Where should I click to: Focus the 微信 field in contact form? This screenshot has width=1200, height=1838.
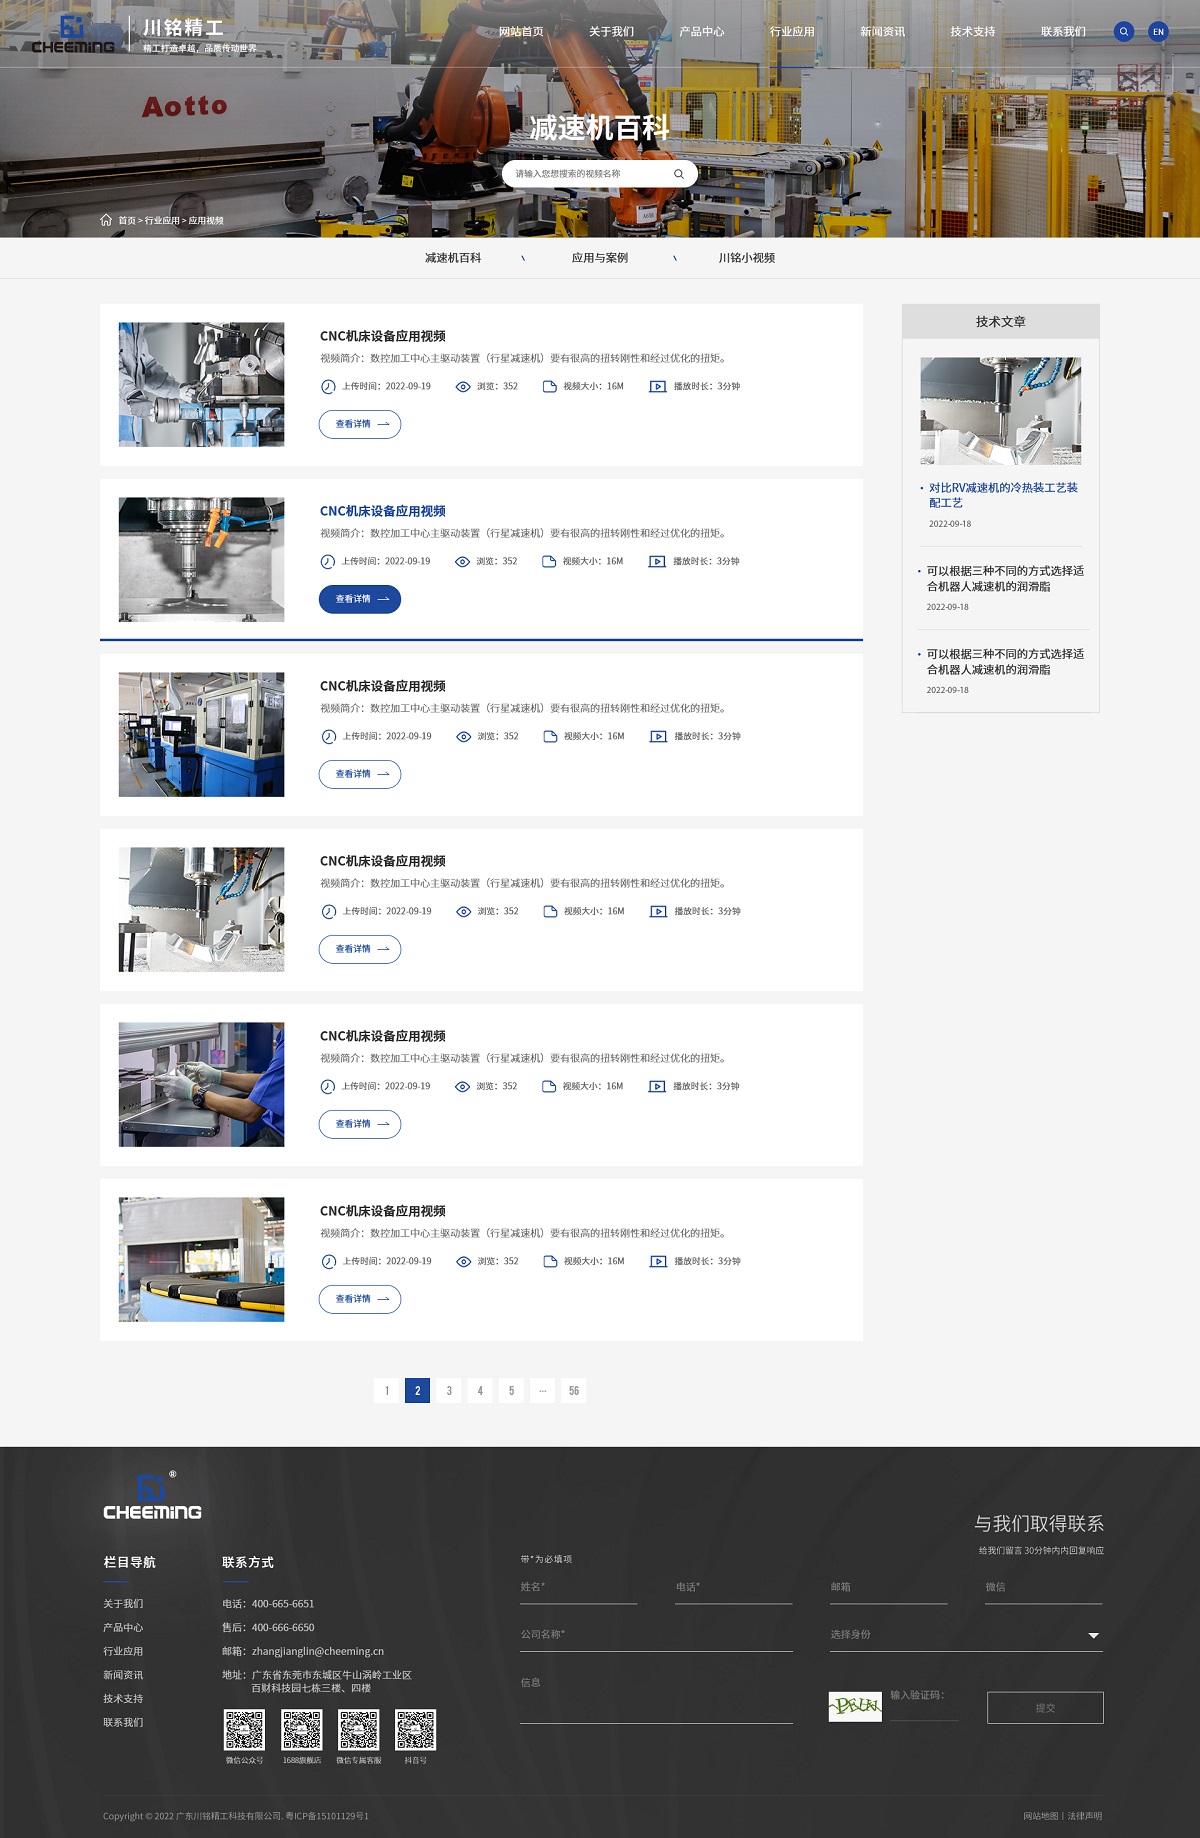(1043, 1588)
